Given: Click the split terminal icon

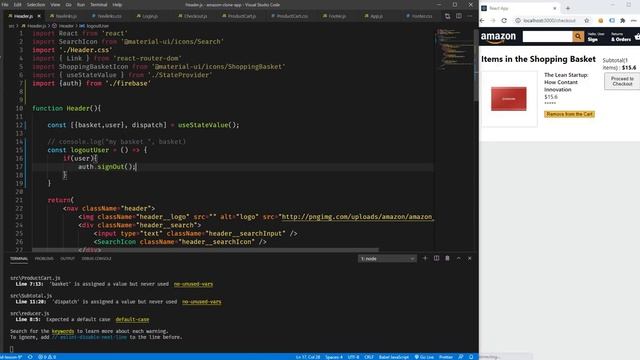Looking at the screenshot, I should [436, 258].
